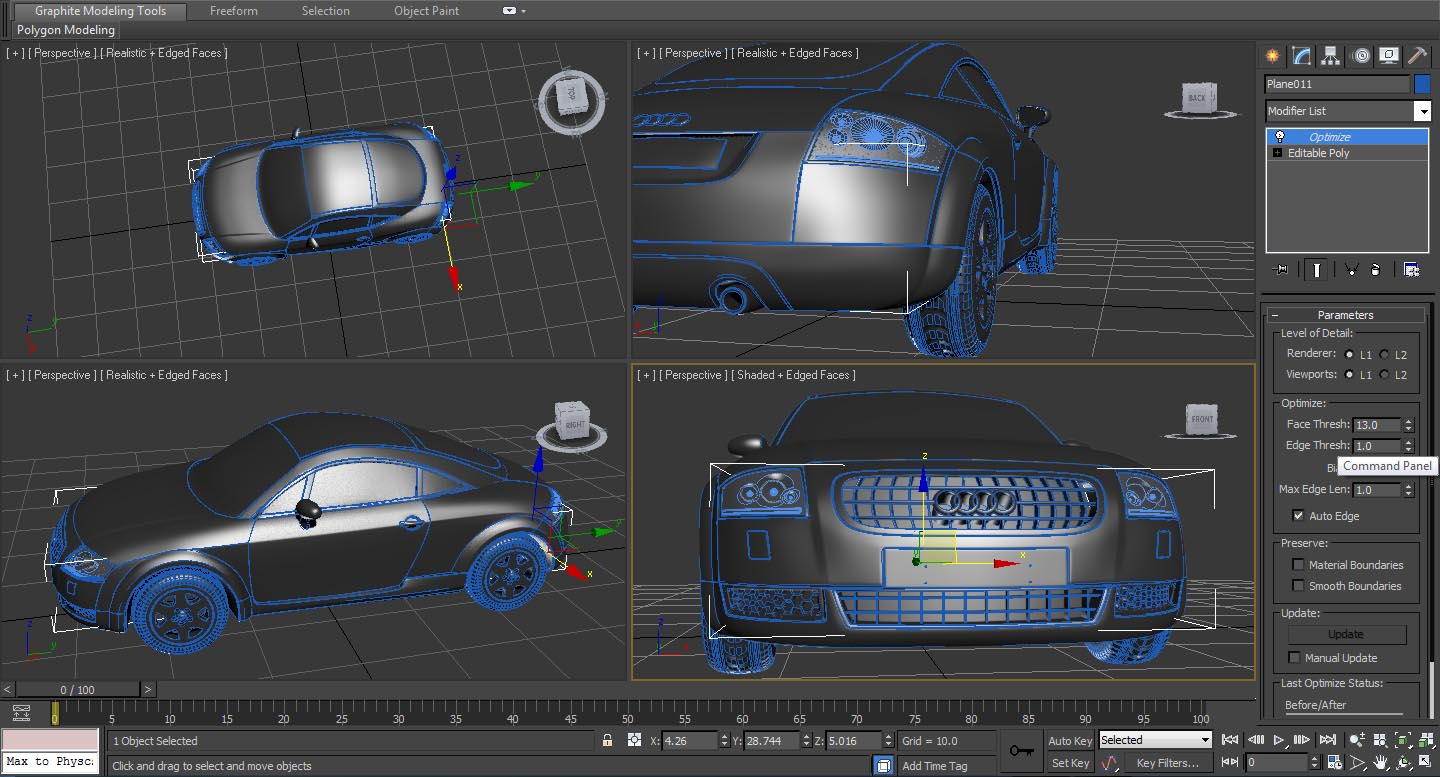Viewport: 1440px width, 777px height.
Task: Select Renderer L2 radio button
Action: tap(1385, 354)
